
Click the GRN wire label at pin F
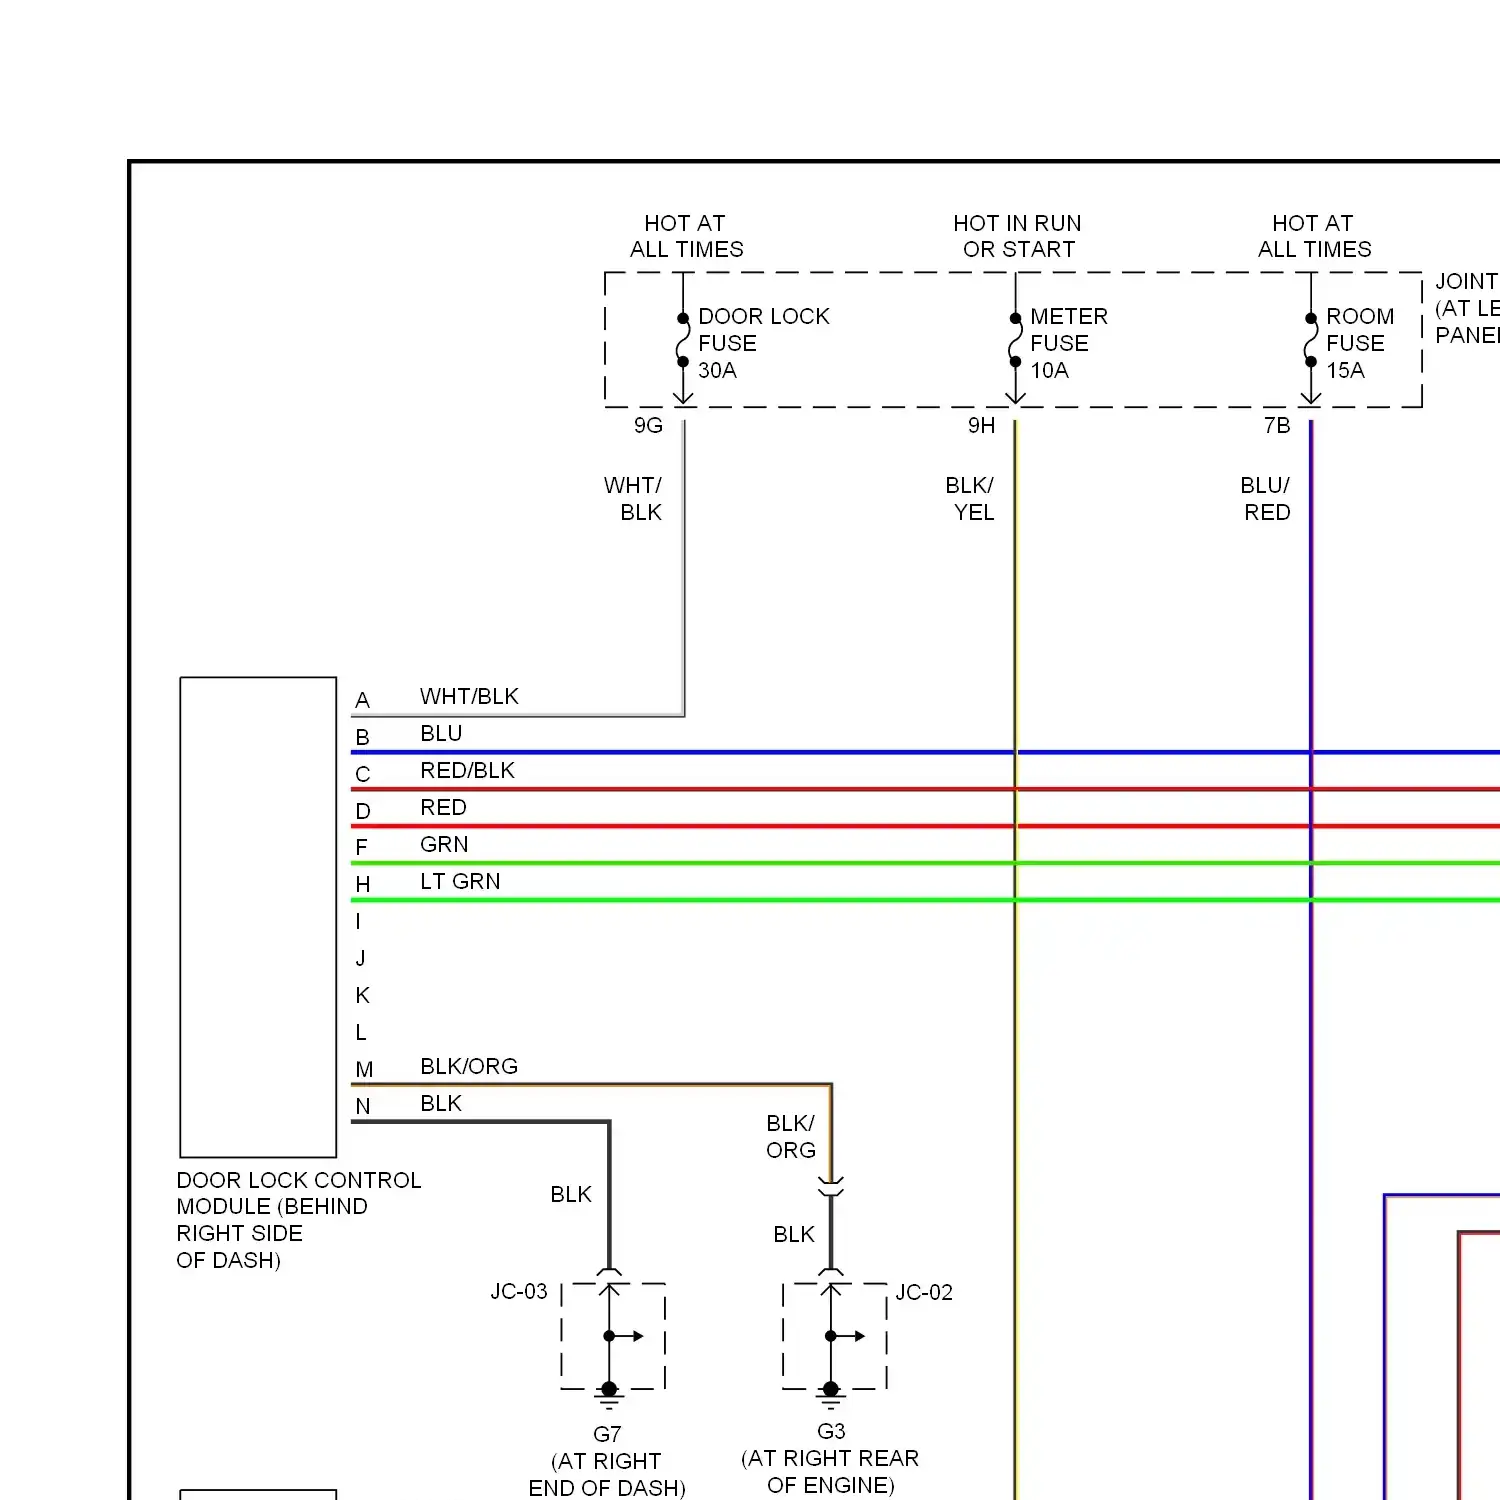[444, 844]
